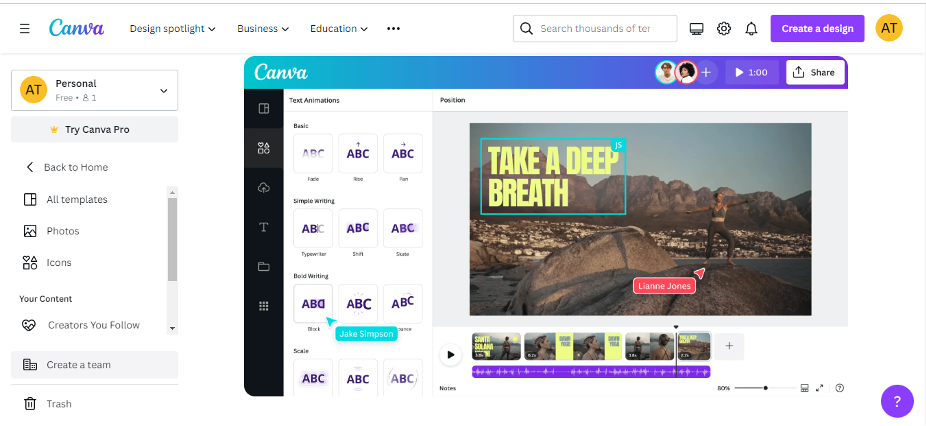Screen dimensions: 926x426
Task: Click the small editor help circle icon
Action: 840,388
